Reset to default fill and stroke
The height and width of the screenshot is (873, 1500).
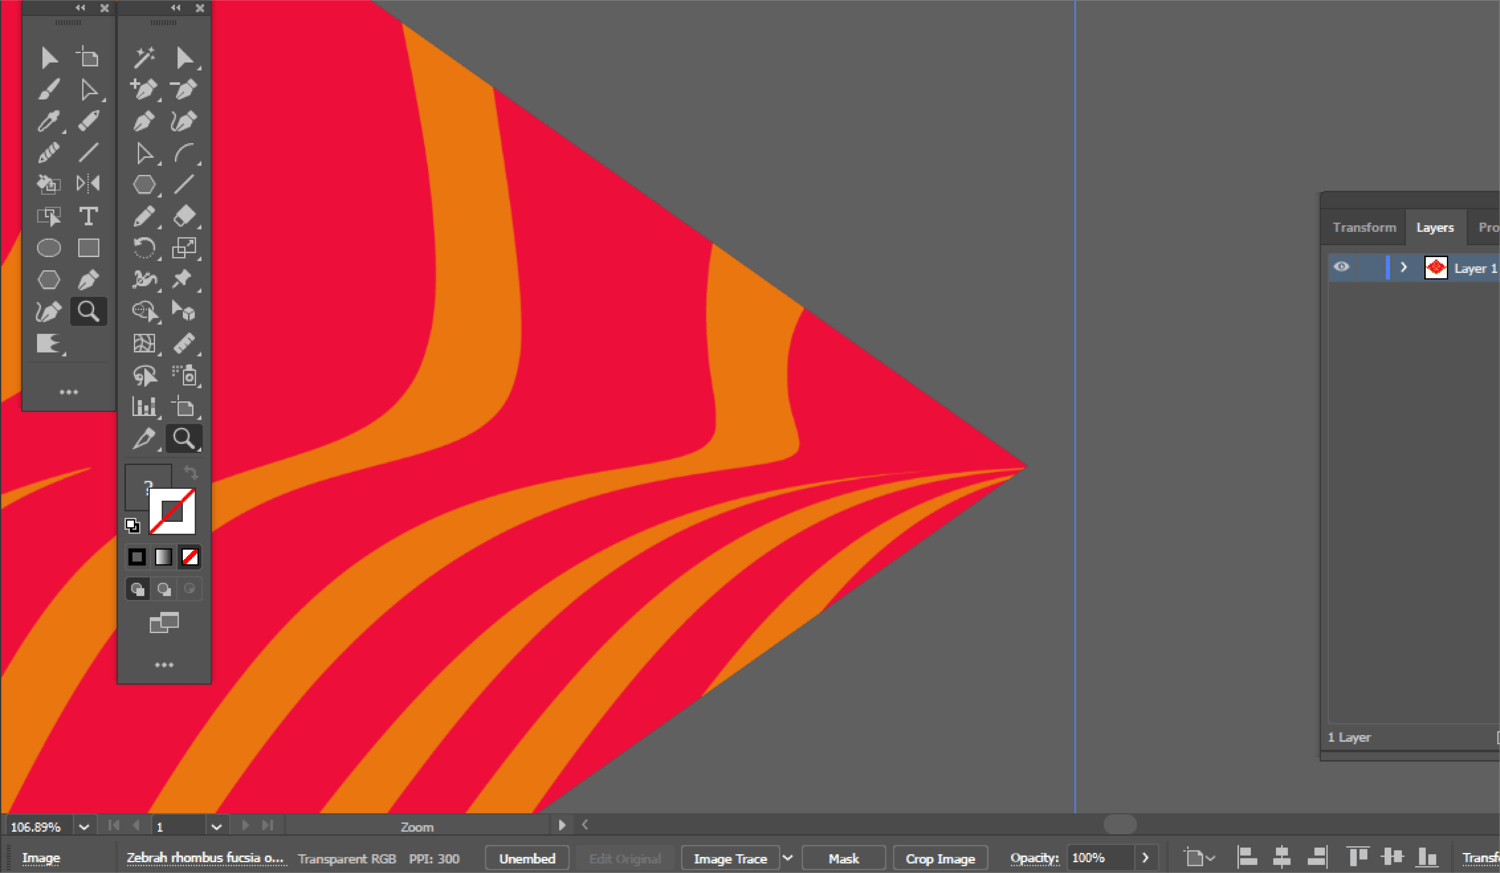click(132, 525)
